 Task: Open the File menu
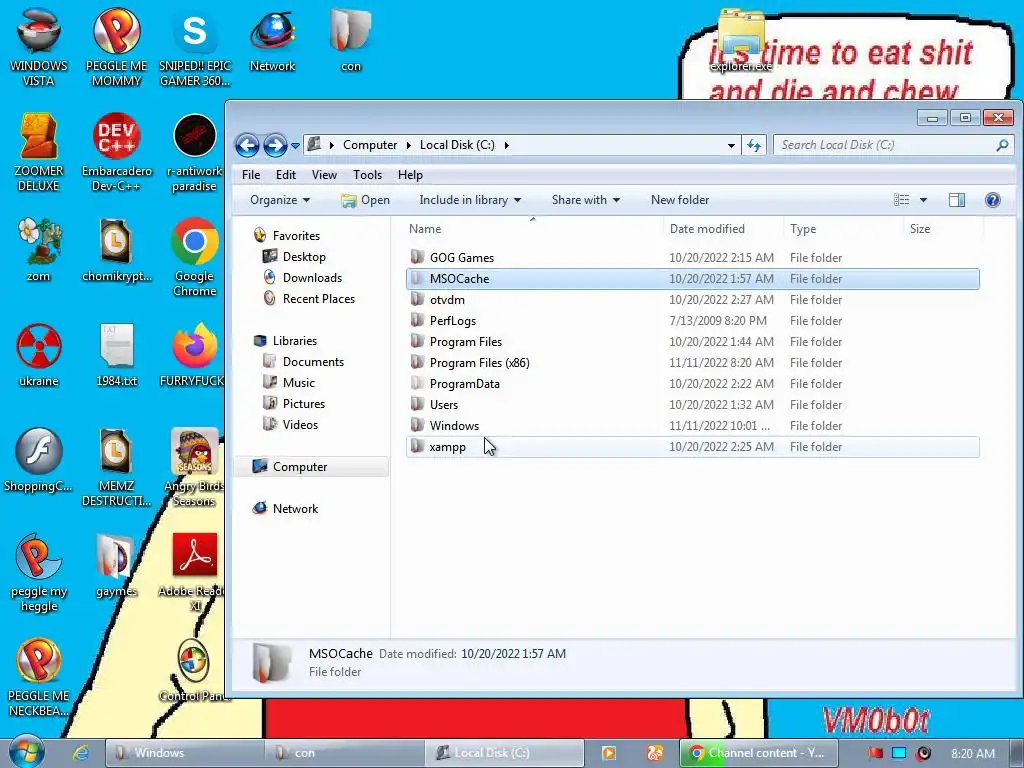(x=251, y=175)
